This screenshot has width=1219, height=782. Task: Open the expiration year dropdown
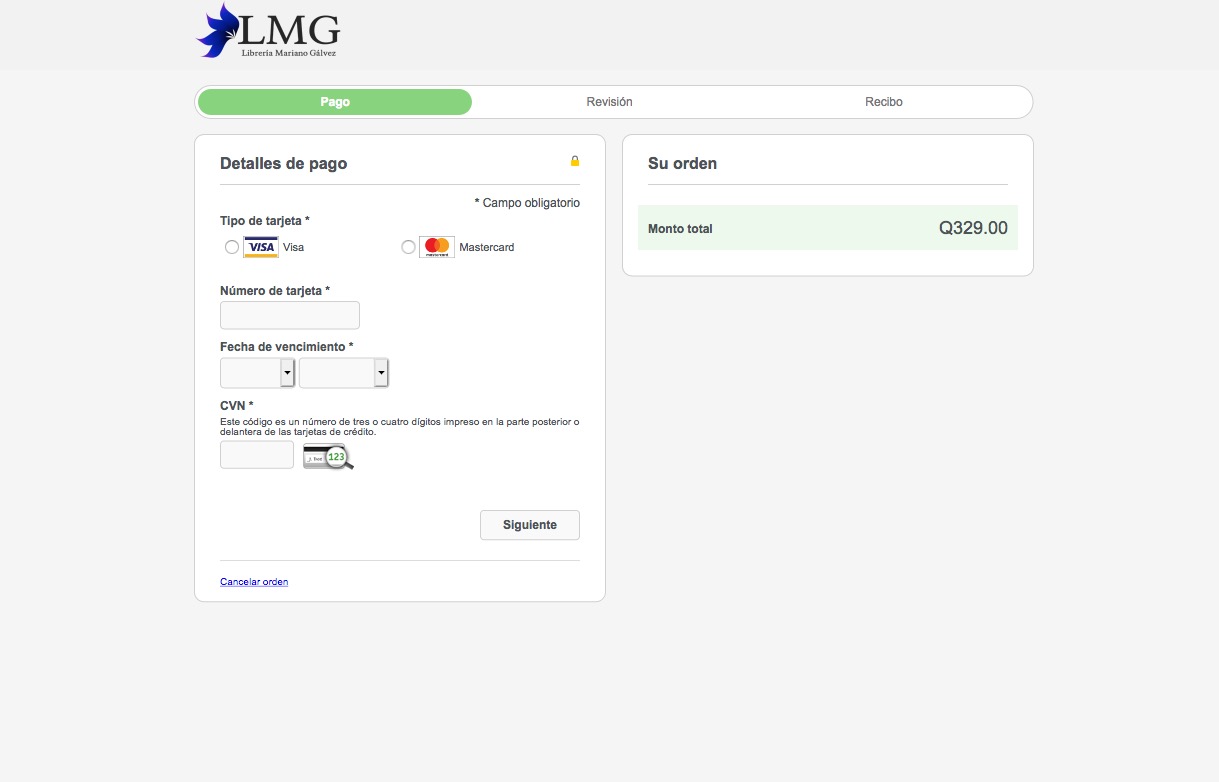(343, 373)
